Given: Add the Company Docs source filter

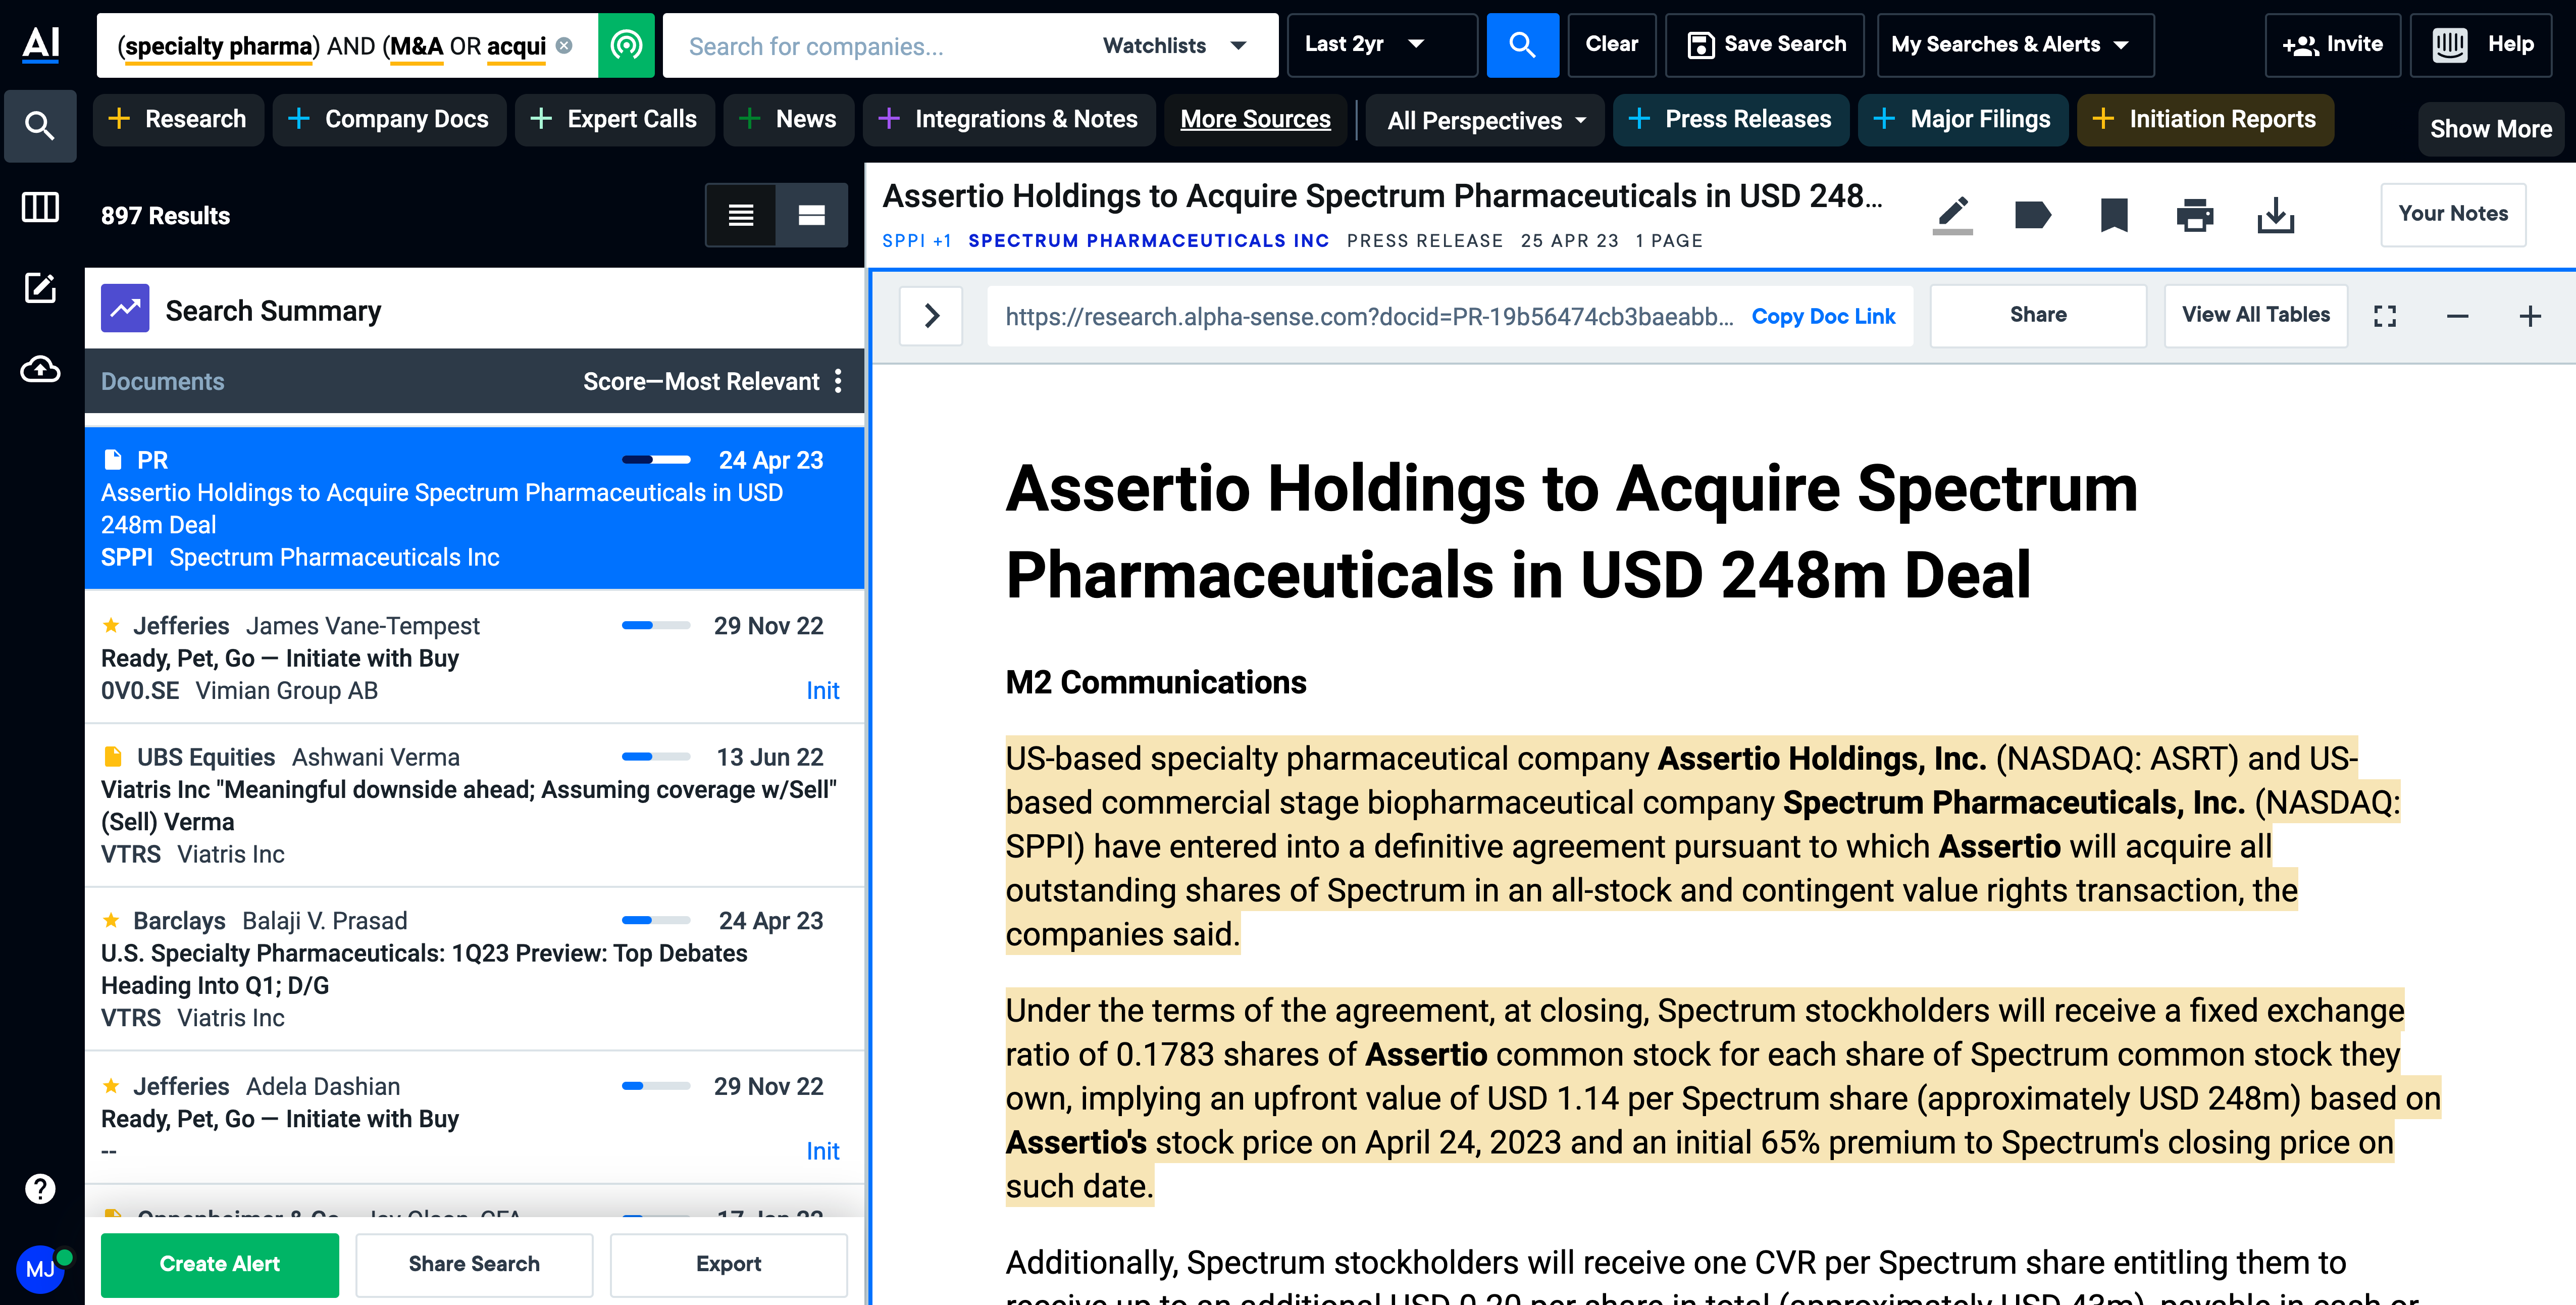Looking at the screenshot, I should (389, 119).
